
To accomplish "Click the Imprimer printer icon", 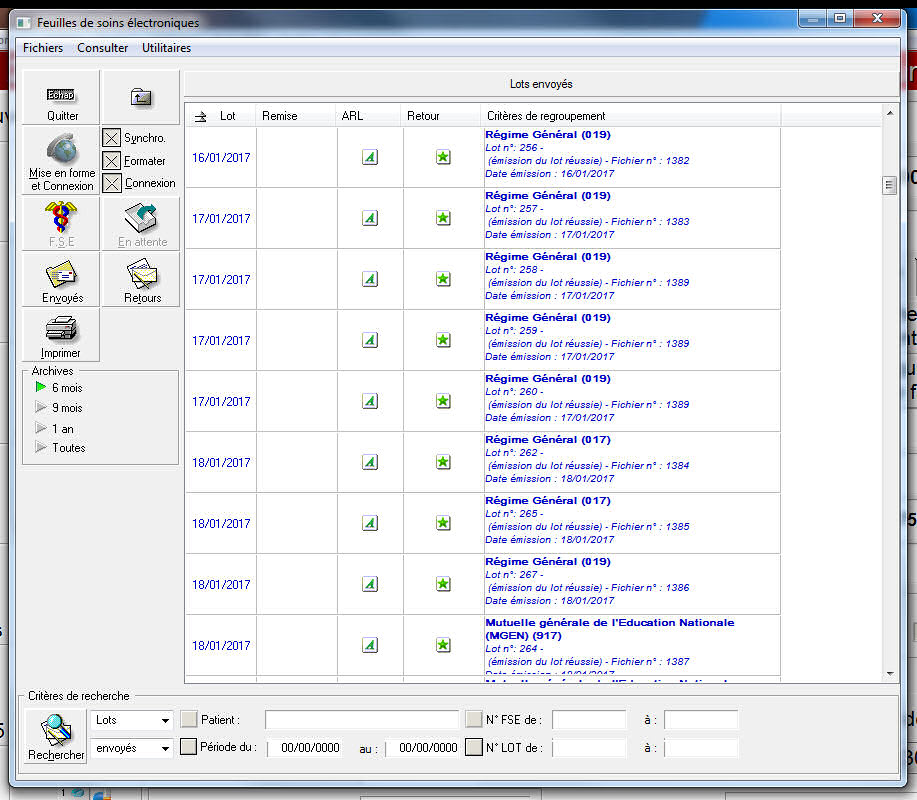I will pyautogui.click(x=62, y=335).
